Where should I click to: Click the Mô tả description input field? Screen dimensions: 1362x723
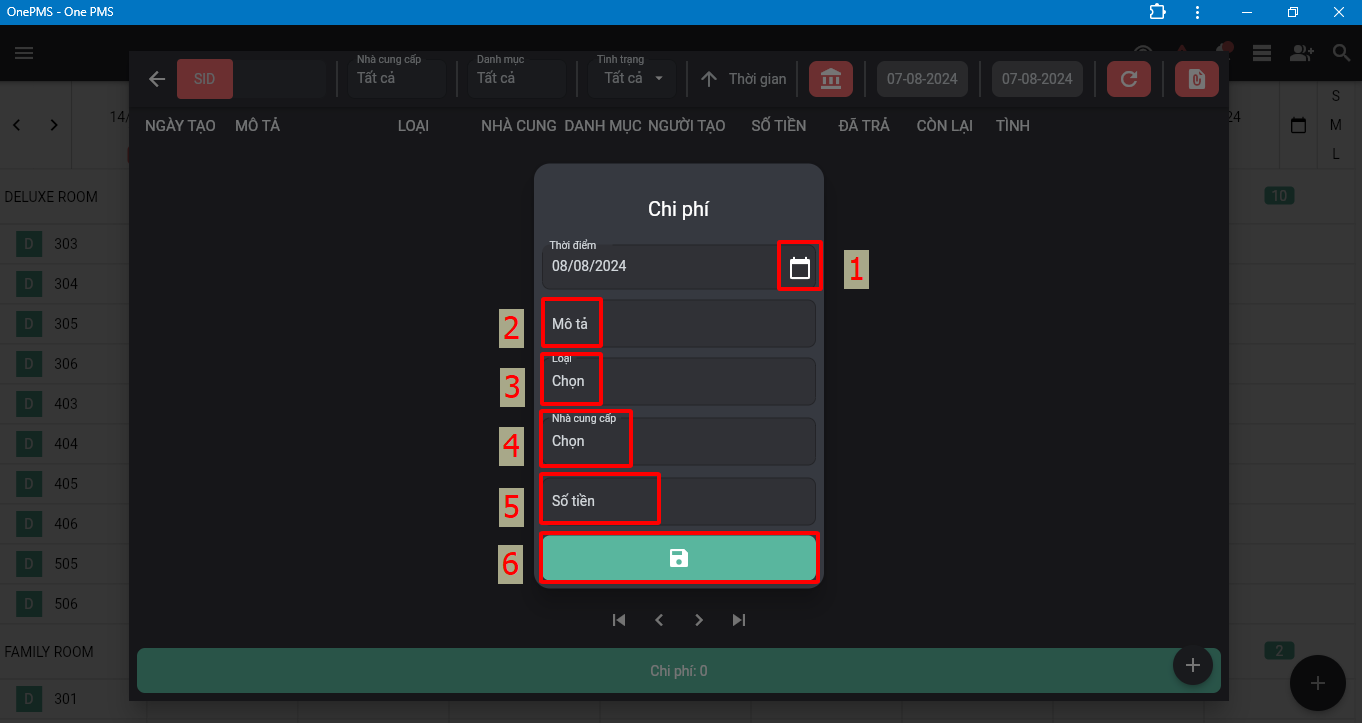pyautogui.click(x=679, y=324)
